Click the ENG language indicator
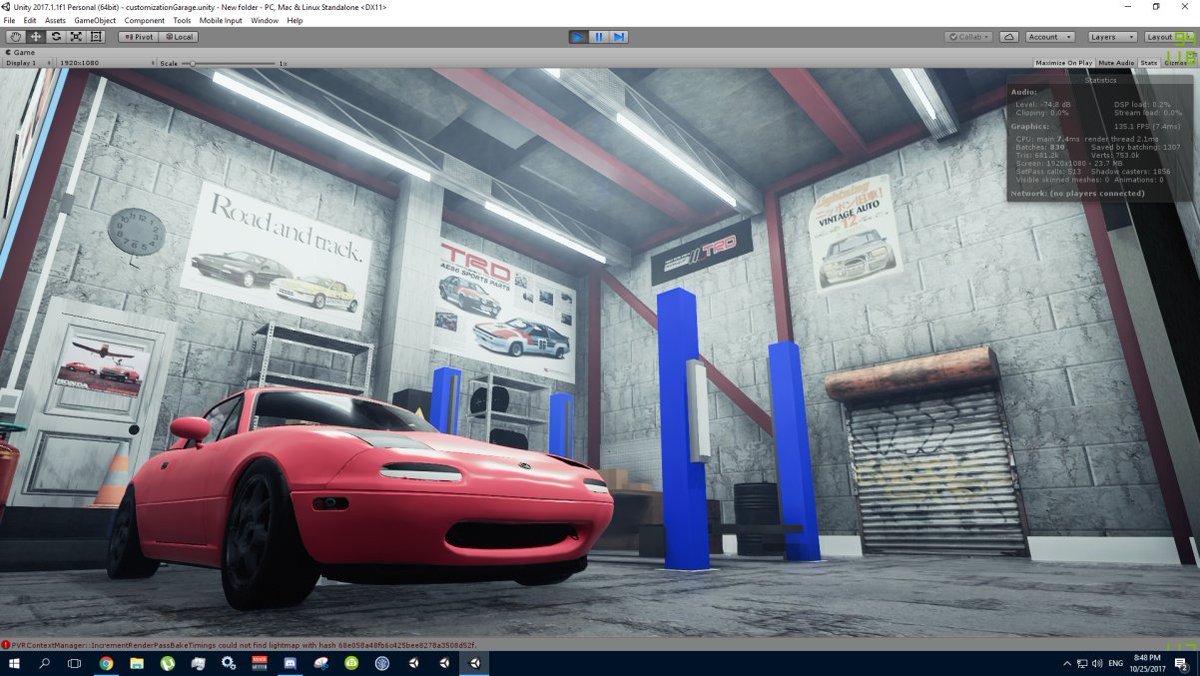This screenshot has height=676, width=1200. pos(1114,664)
